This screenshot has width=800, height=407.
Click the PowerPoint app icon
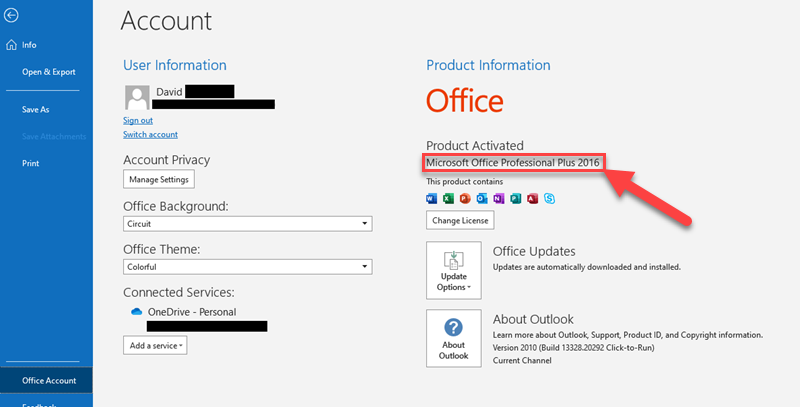[465, 199]
